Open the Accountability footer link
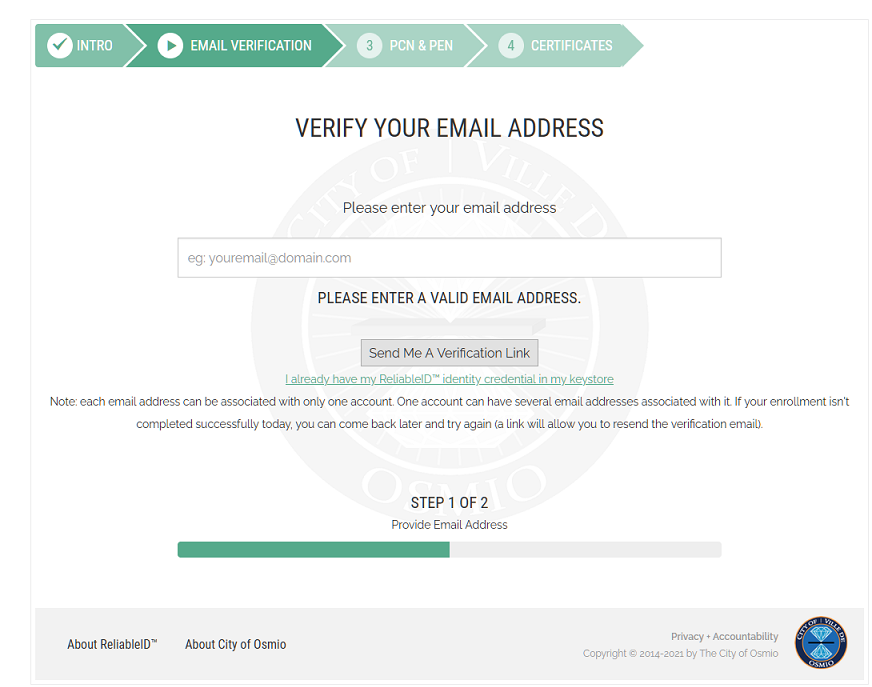This screenshot has width=872, height=687. (x=745, y=636)
